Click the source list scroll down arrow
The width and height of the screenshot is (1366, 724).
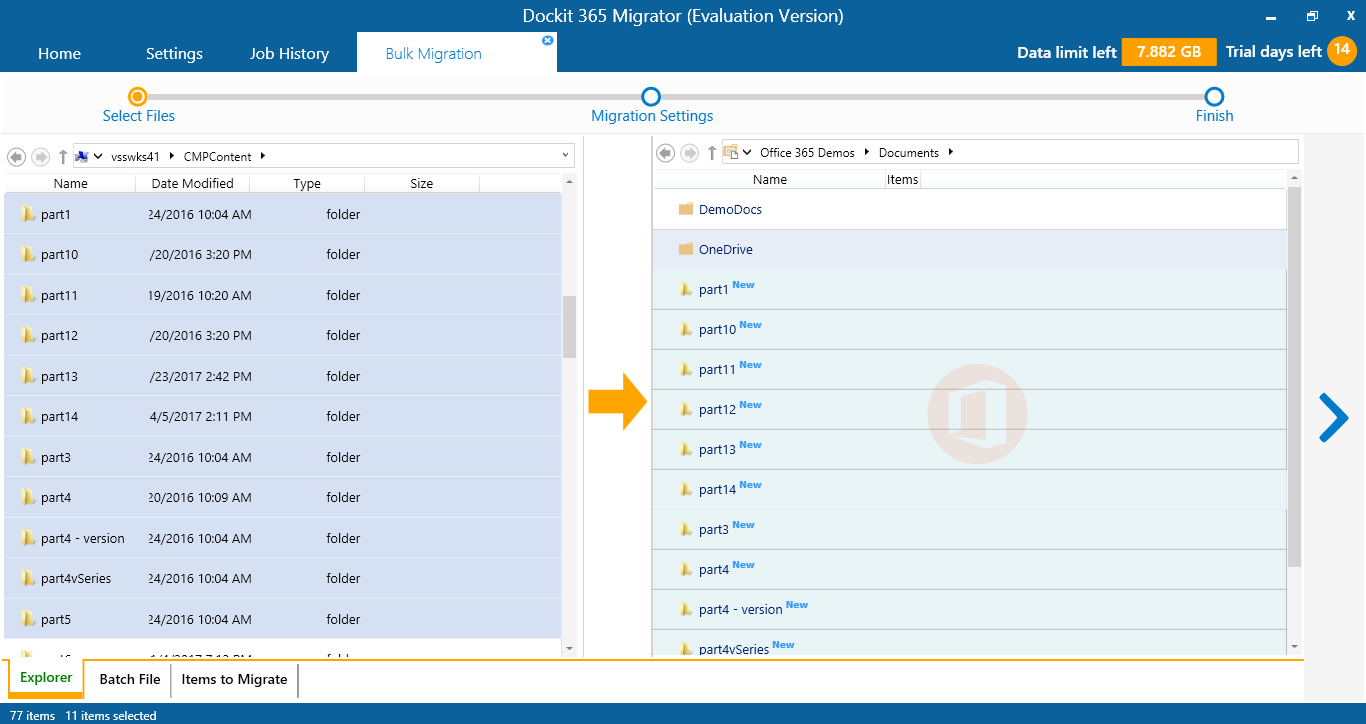(x=569, y=648)
